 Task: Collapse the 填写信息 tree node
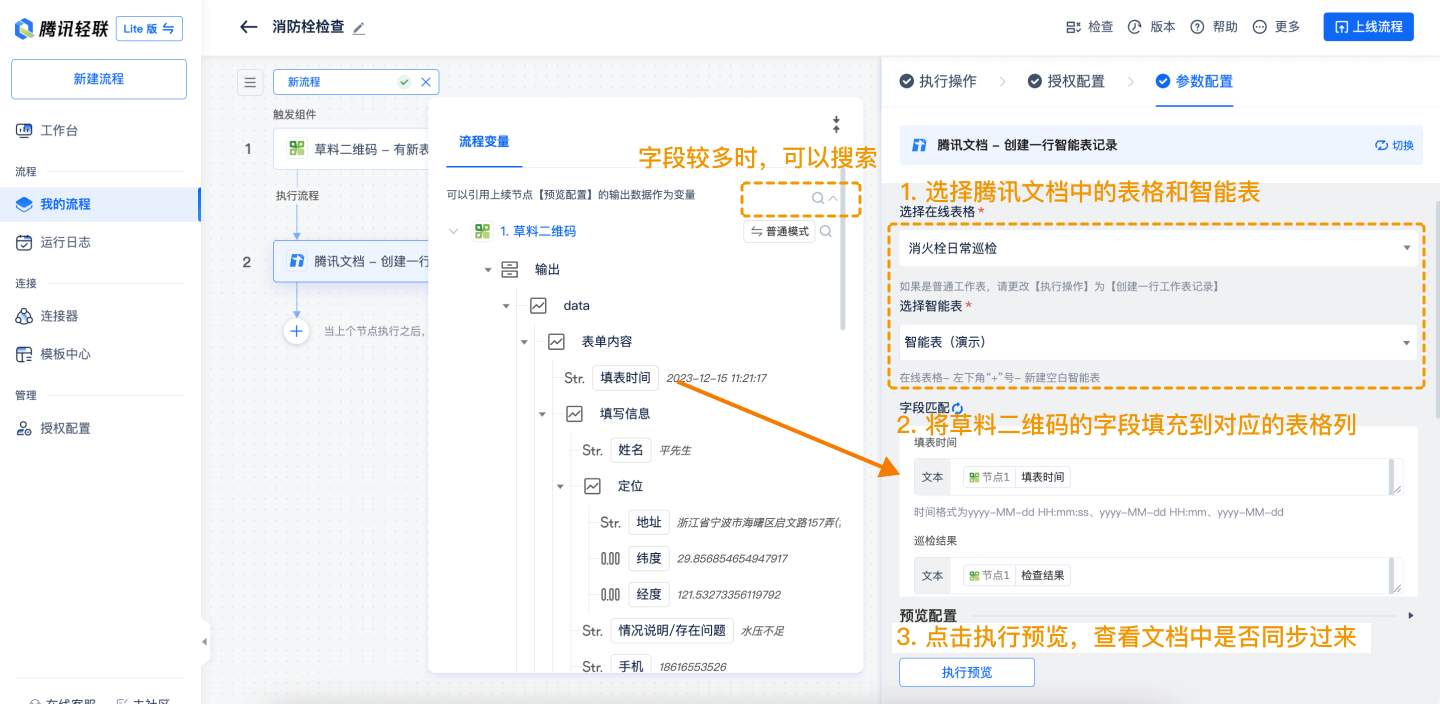click(x=542, y=414)
